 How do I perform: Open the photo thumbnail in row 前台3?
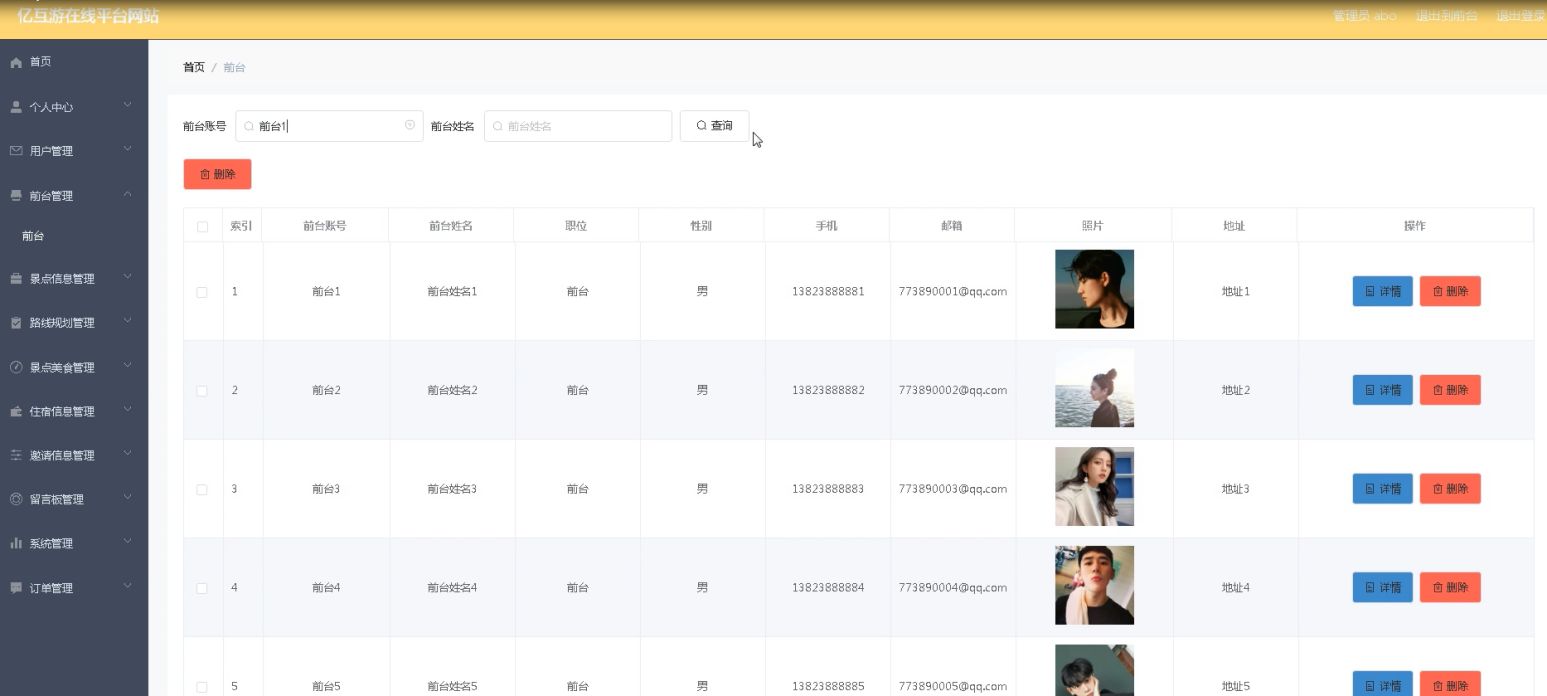click(1094, 487)
